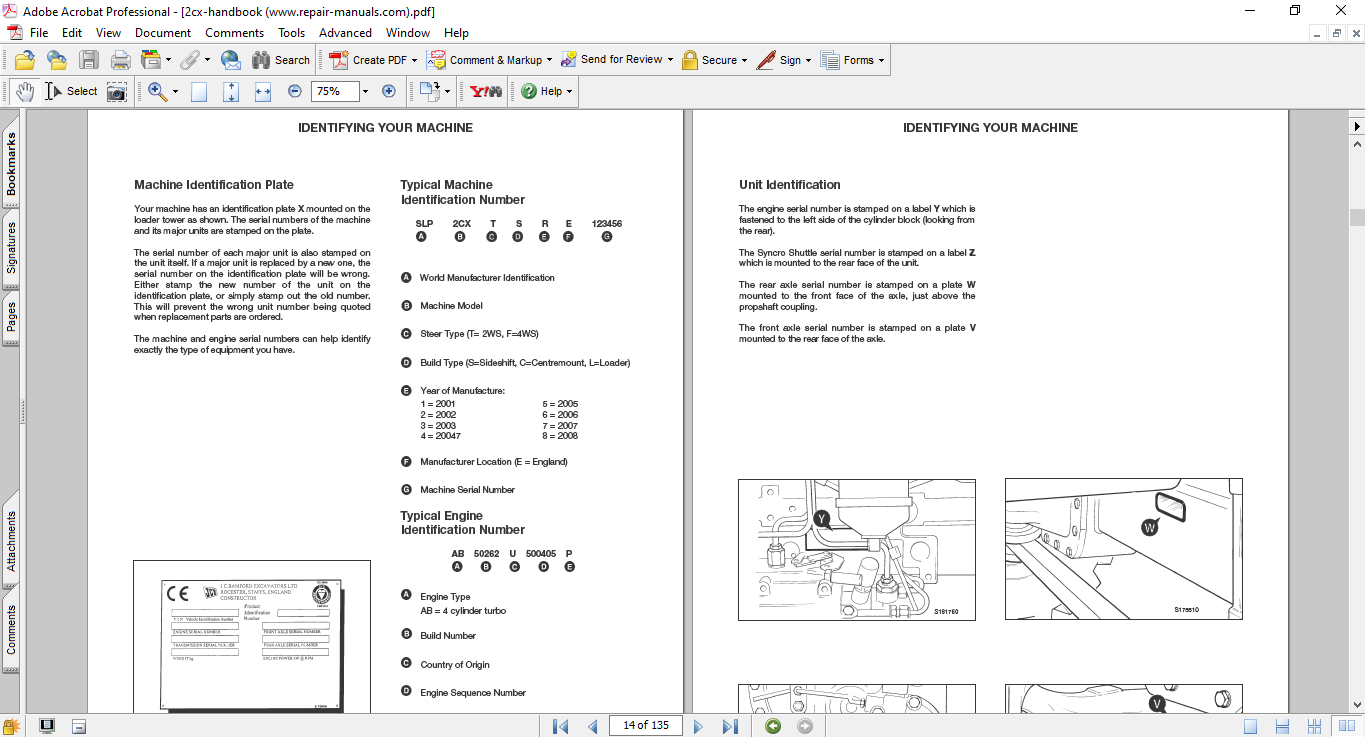Viewport: 1365px width, 737px height.
Task: Open the Bookmarks side tab
Action: (x=11, y=164)
